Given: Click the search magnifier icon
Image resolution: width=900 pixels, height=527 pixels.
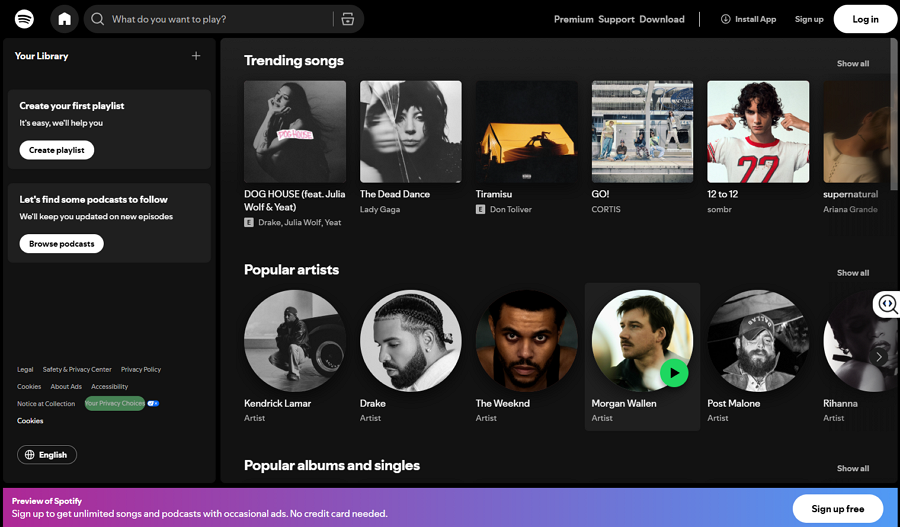Looking at the screenshot, I should 98,19.
